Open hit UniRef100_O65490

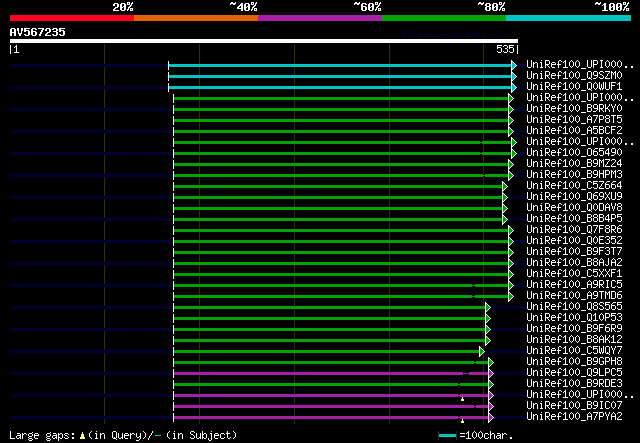coord(574,153)
